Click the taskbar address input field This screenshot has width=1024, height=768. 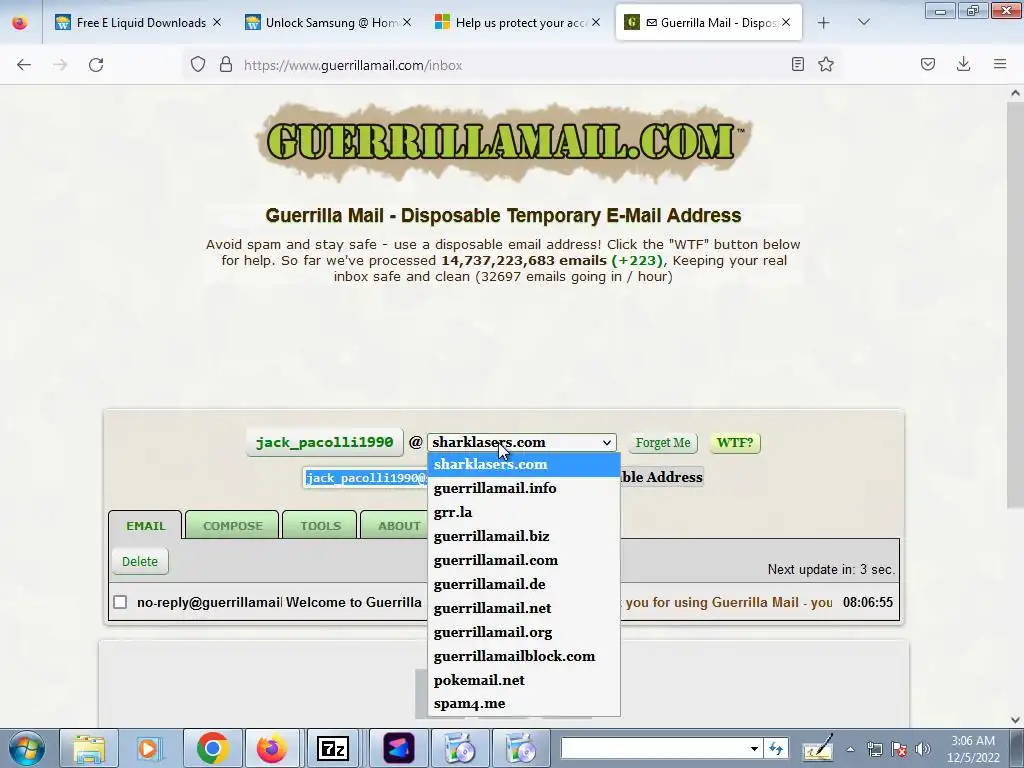653,748
